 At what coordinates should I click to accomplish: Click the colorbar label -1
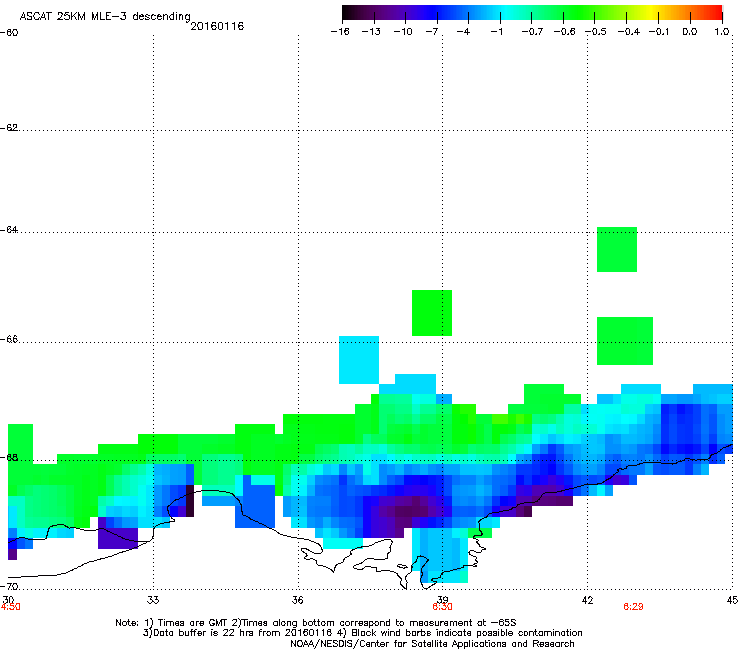click(496, 32)
